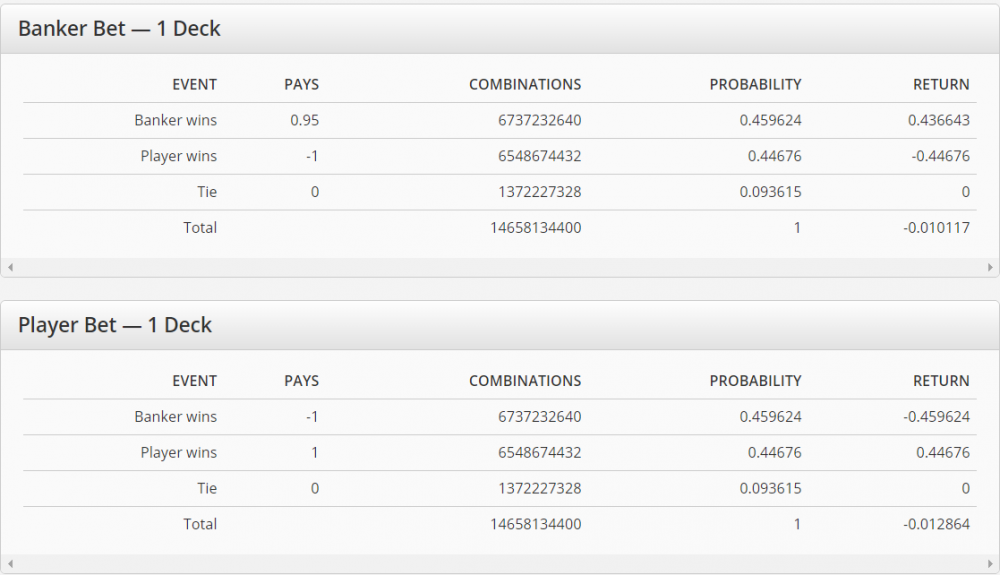1000x575 pixels.
Task: Click the EVENT column header in Banker Bet table
Action: point(194,84)
